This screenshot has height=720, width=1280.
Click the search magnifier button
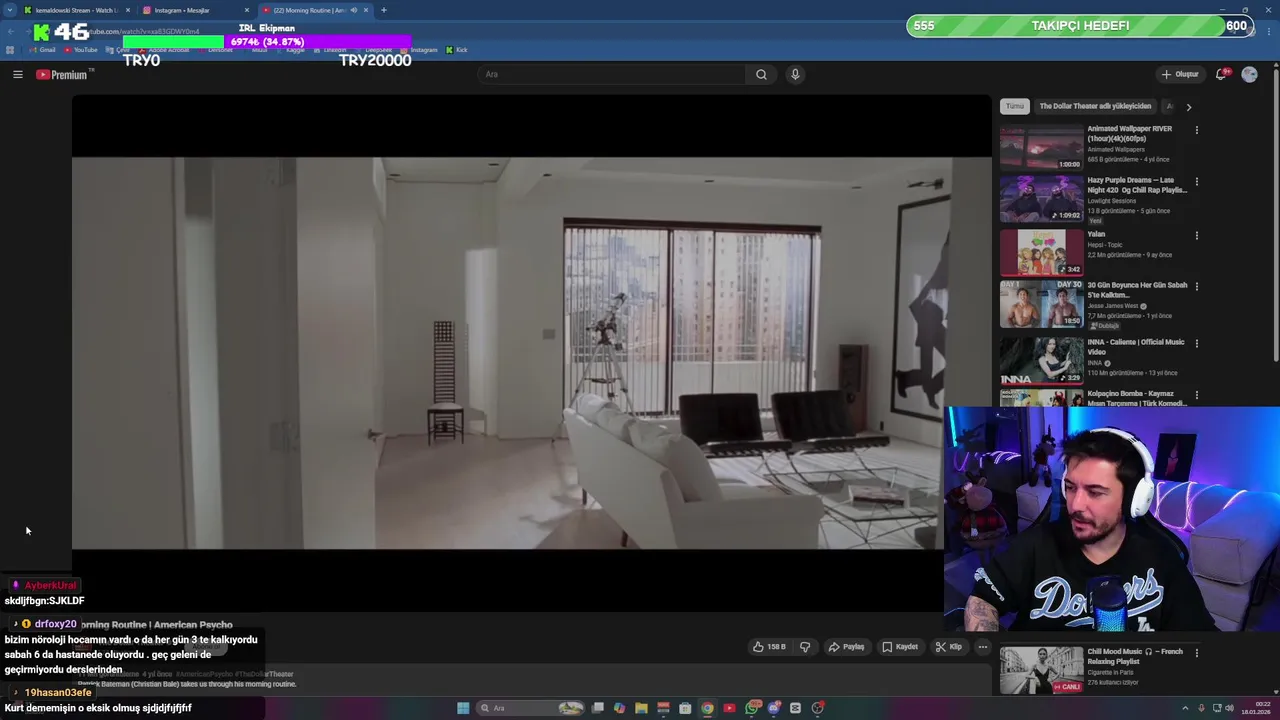(761, 74)
